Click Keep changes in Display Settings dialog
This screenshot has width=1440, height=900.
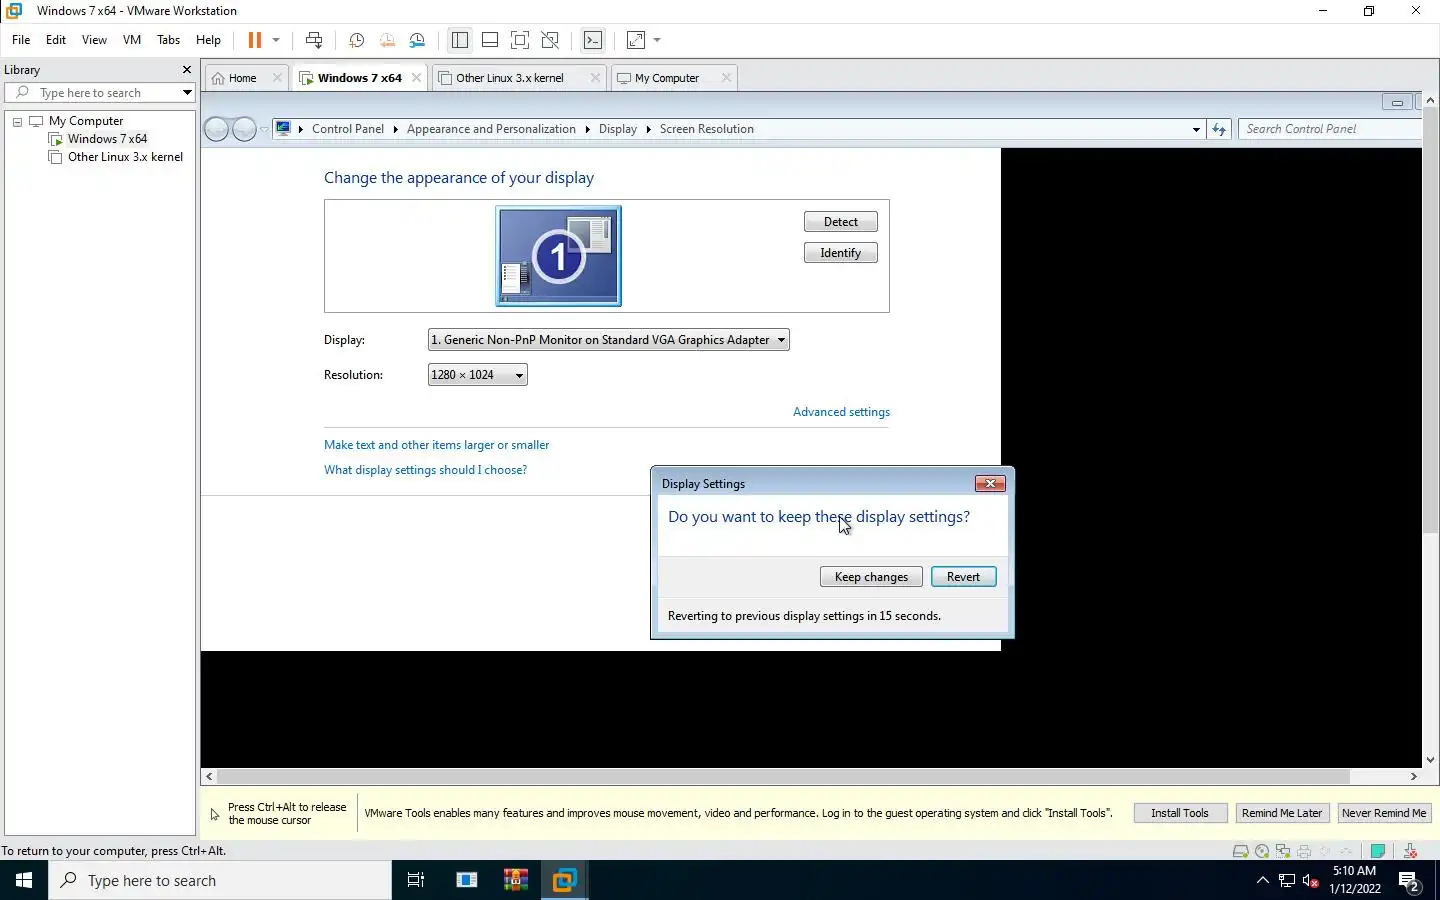click(871, 577)
